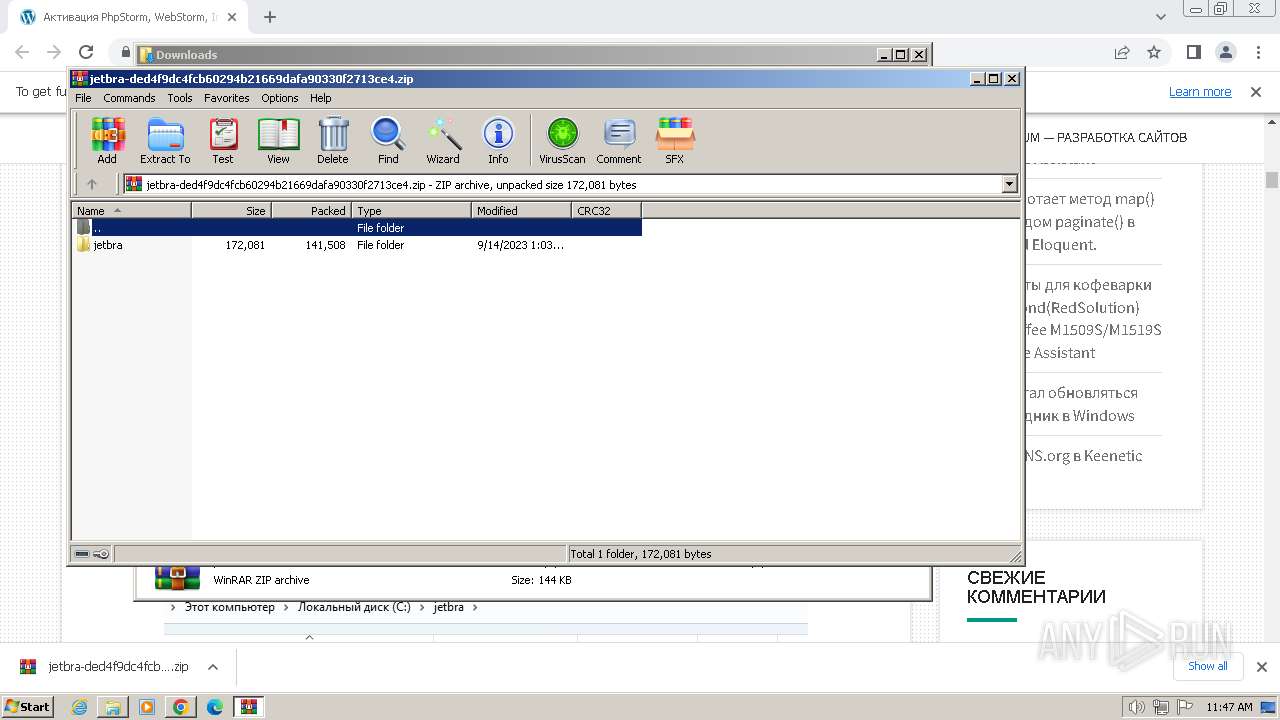Start VirusScan on the archive

(x=562, y=141)
